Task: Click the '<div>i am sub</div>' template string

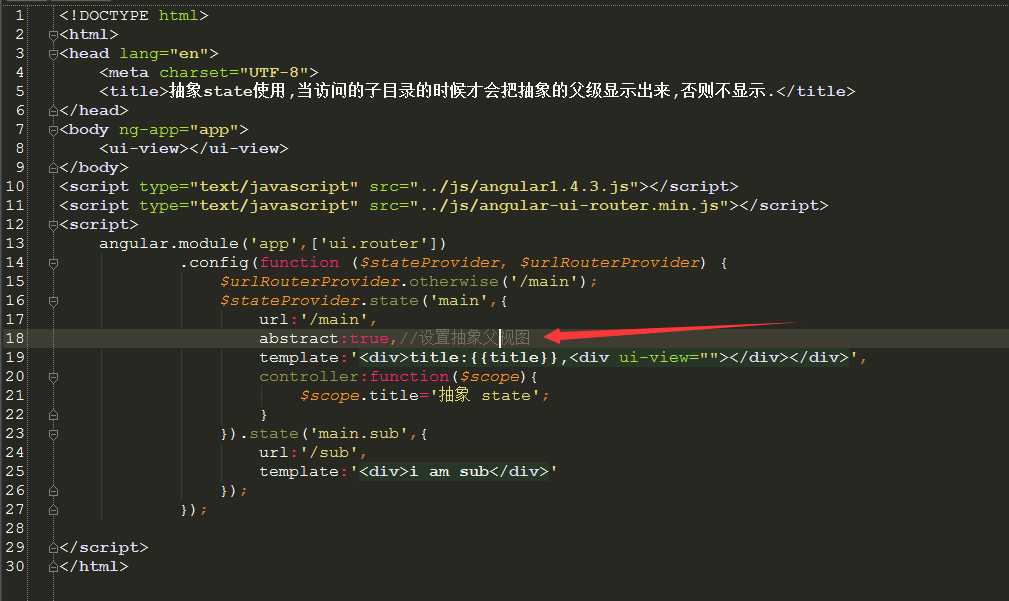Action: pos(454,471)
